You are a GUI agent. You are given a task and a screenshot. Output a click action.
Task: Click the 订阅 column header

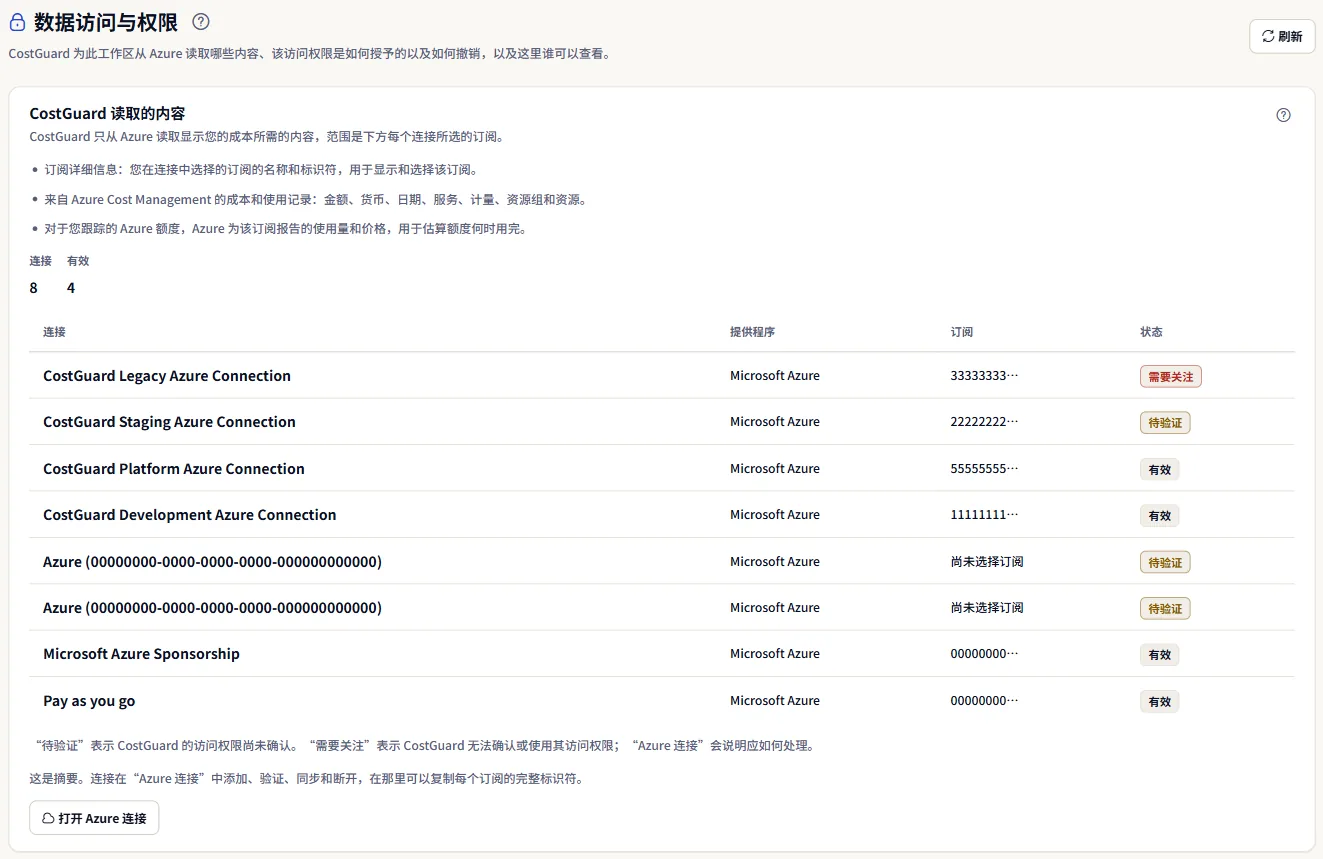pos(961,332)
